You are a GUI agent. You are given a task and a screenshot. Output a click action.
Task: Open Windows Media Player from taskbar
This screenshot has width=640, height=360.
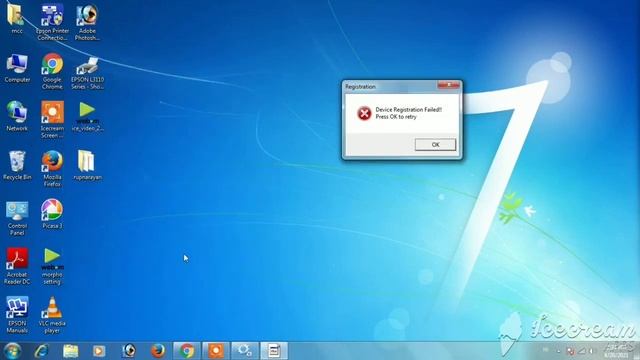99,351
